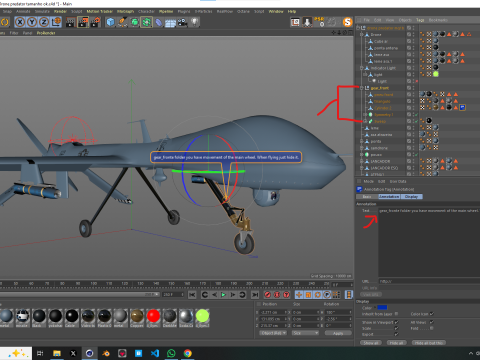Add a Light object bulb icon
This screenshot has width=480, height=360.
pos(194,22)
